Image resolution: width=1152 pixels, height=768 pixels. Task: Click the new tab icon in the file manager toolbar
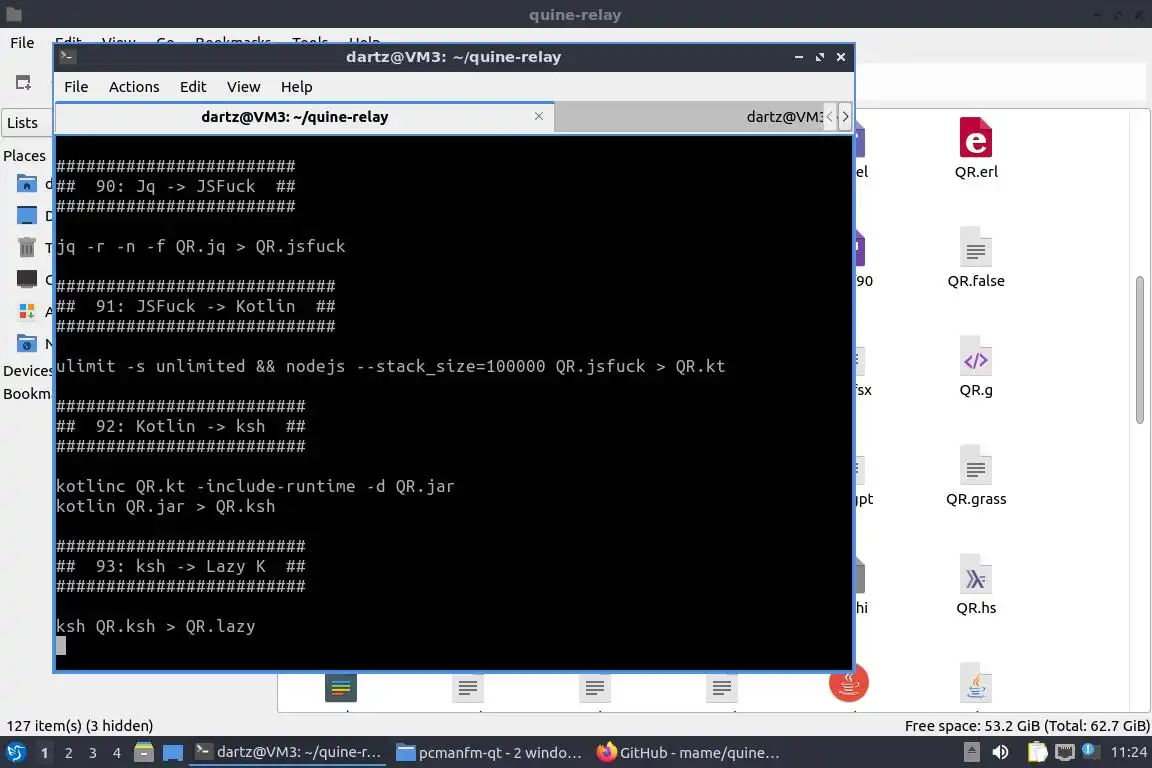(24, 82)
